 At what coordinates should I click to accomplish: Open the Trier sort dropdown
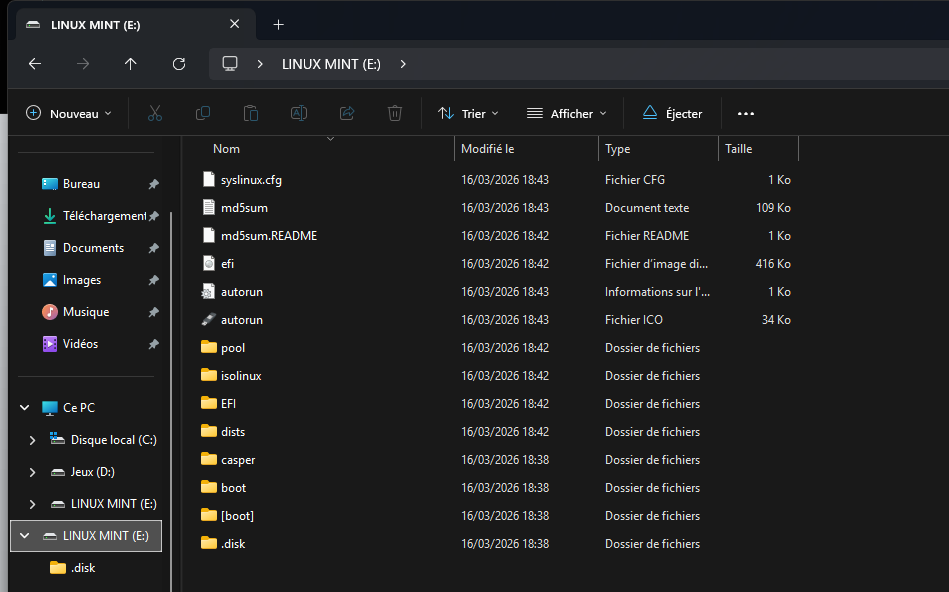[x=468, y=114]
